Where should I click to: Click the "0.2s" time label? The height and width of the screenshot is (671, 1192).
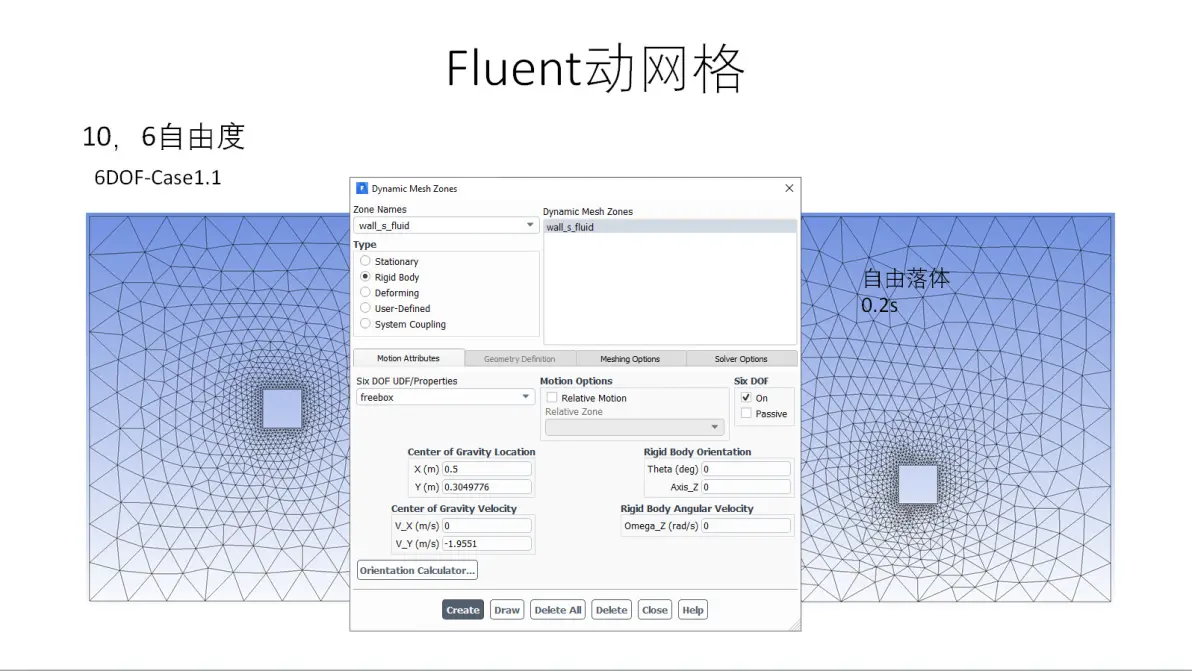click(880, 305)
